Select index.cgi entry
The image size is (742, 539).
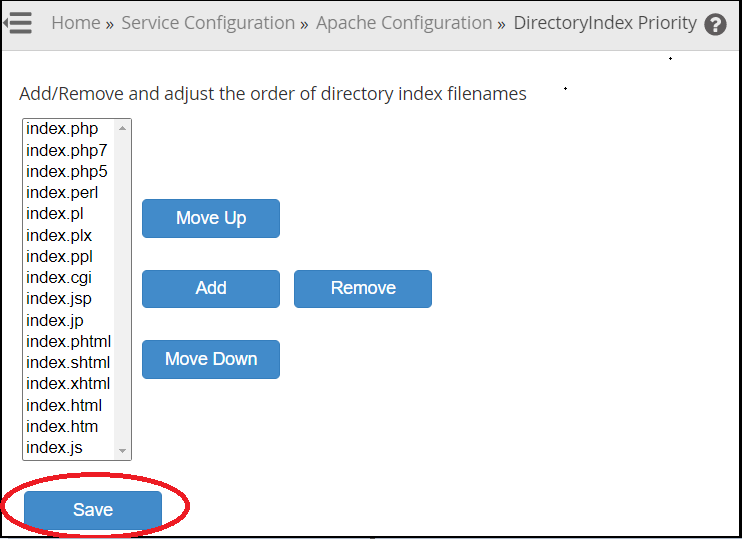pos(69,277)
